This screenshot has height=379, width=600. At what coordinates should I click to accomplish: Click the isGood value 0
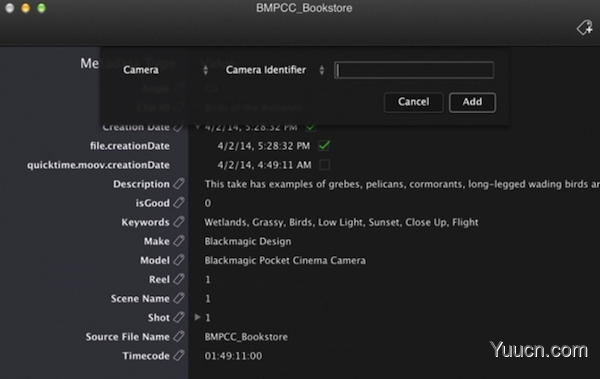pos(207,203)
